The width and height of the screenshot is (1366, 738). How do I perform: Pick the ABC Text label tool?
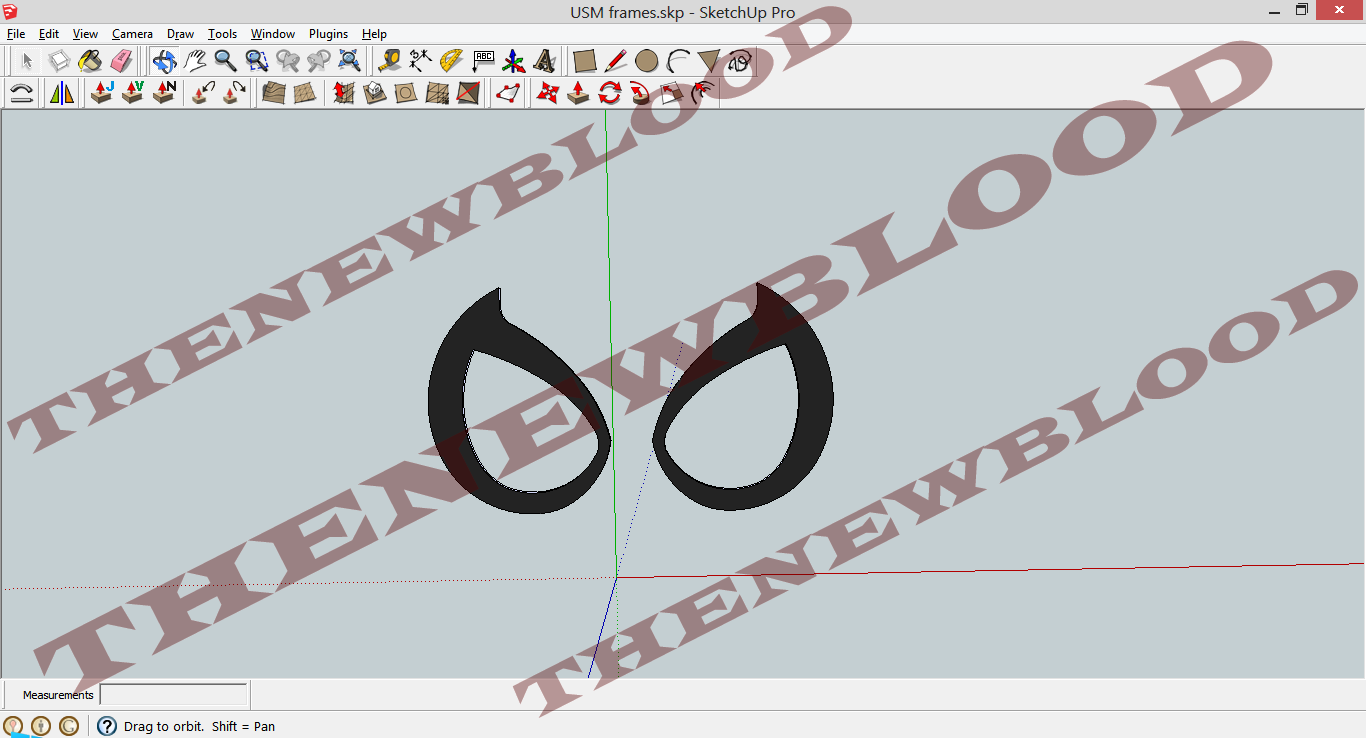(483, 61)
